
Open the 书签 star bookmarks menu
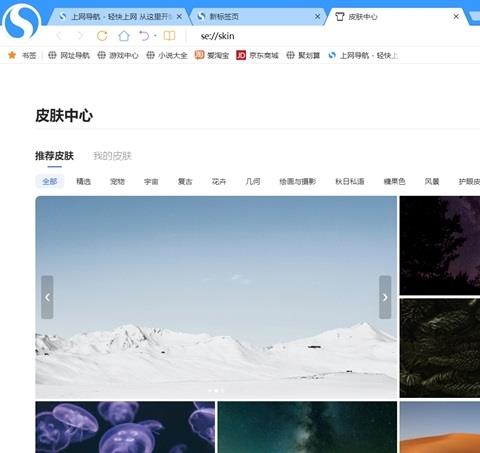[x=22, y=55]
